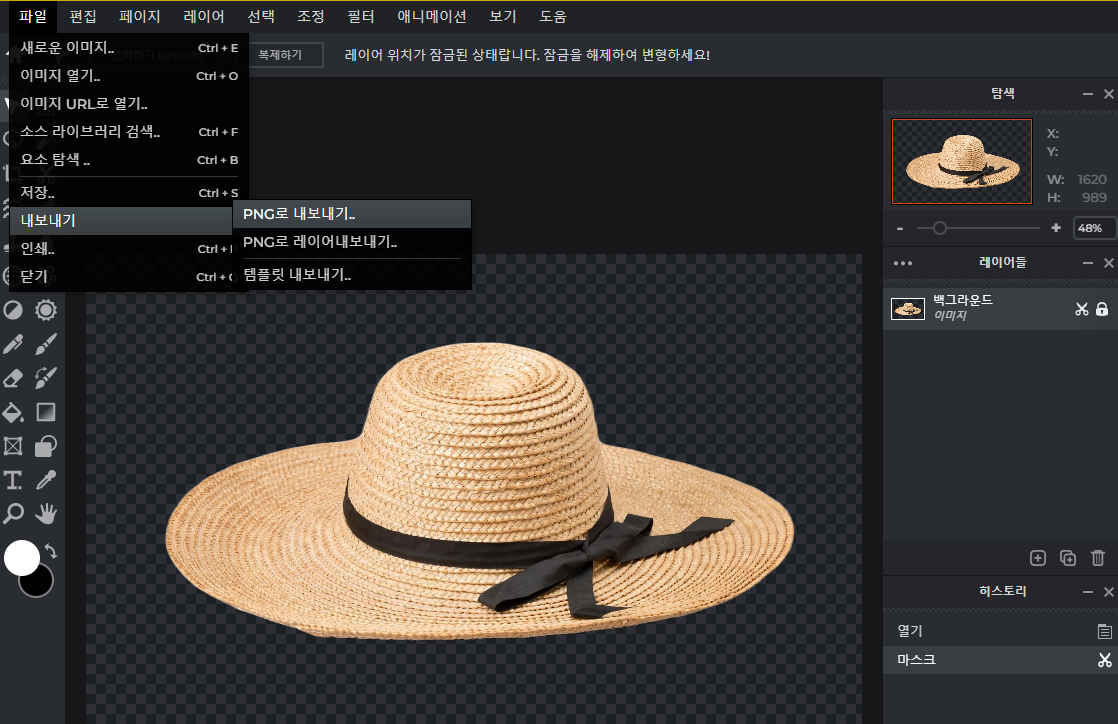Viewport: 1118px width, 724px height.
Task: Open the 페이지 menu
Action: tap(139, 16)
